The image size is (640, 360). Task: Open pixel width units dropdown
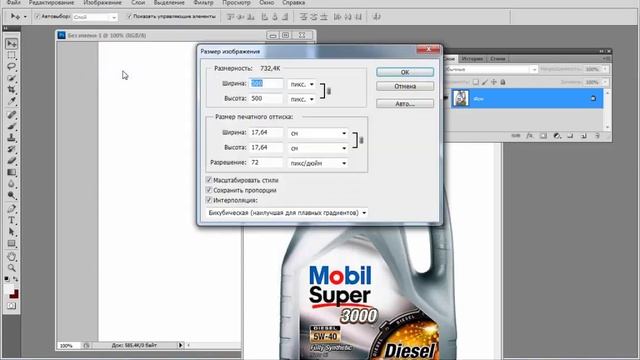point(302,84)
